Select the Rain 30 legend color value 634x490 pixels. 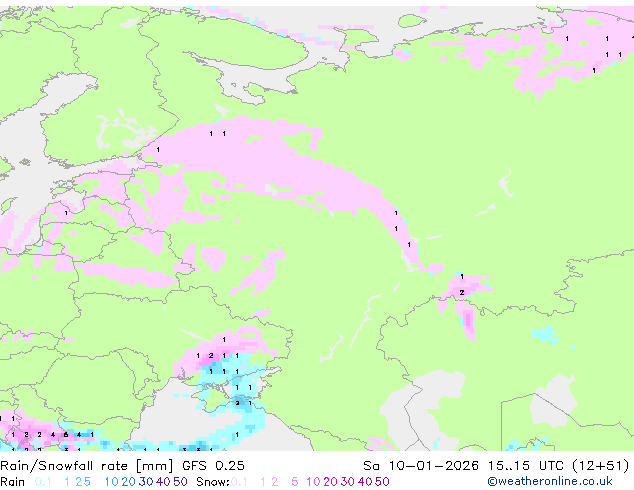click(146, 482)
